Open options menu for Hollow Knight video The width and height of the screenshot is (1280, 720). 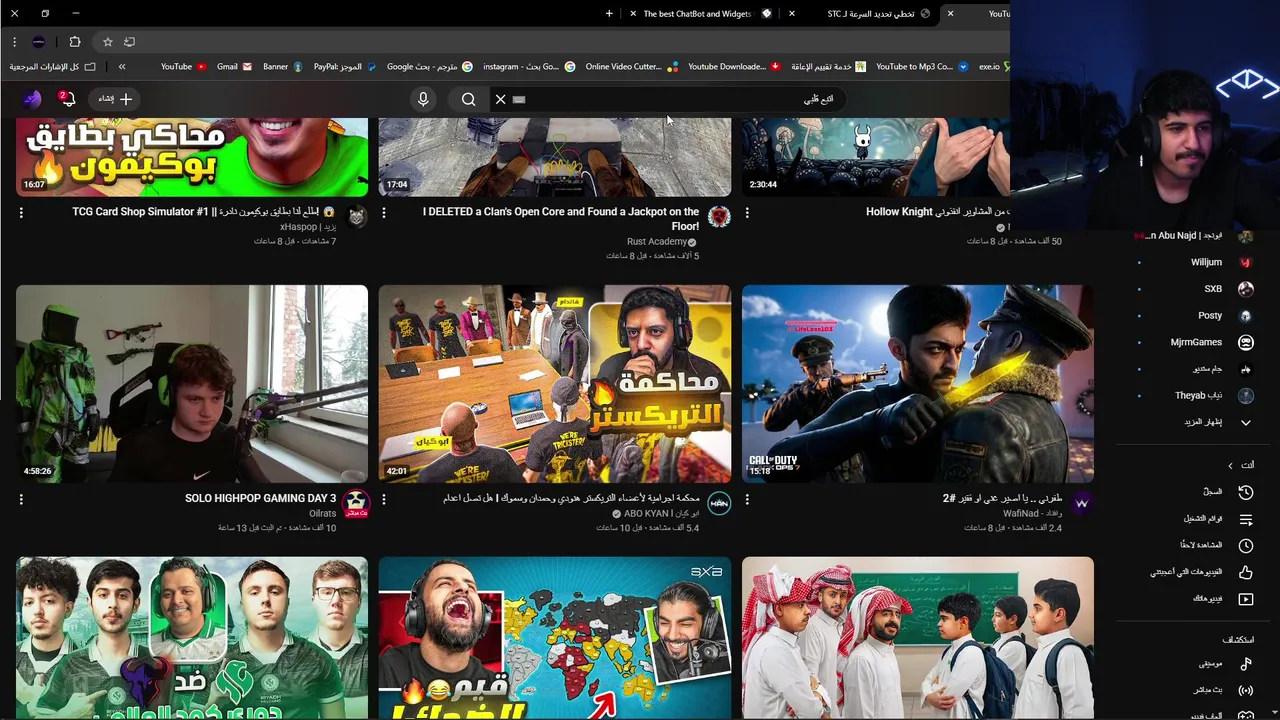point(747,213)
